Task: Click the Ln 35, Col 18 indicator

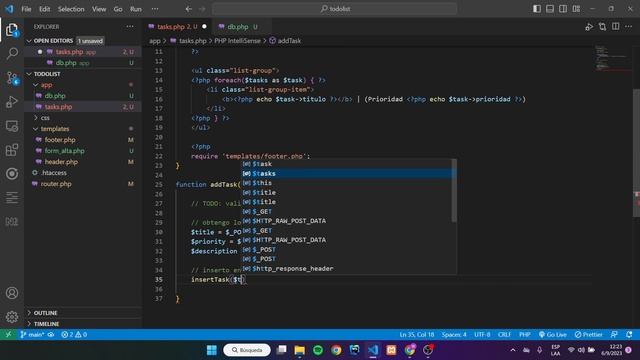Action: (x=417, y=334)
